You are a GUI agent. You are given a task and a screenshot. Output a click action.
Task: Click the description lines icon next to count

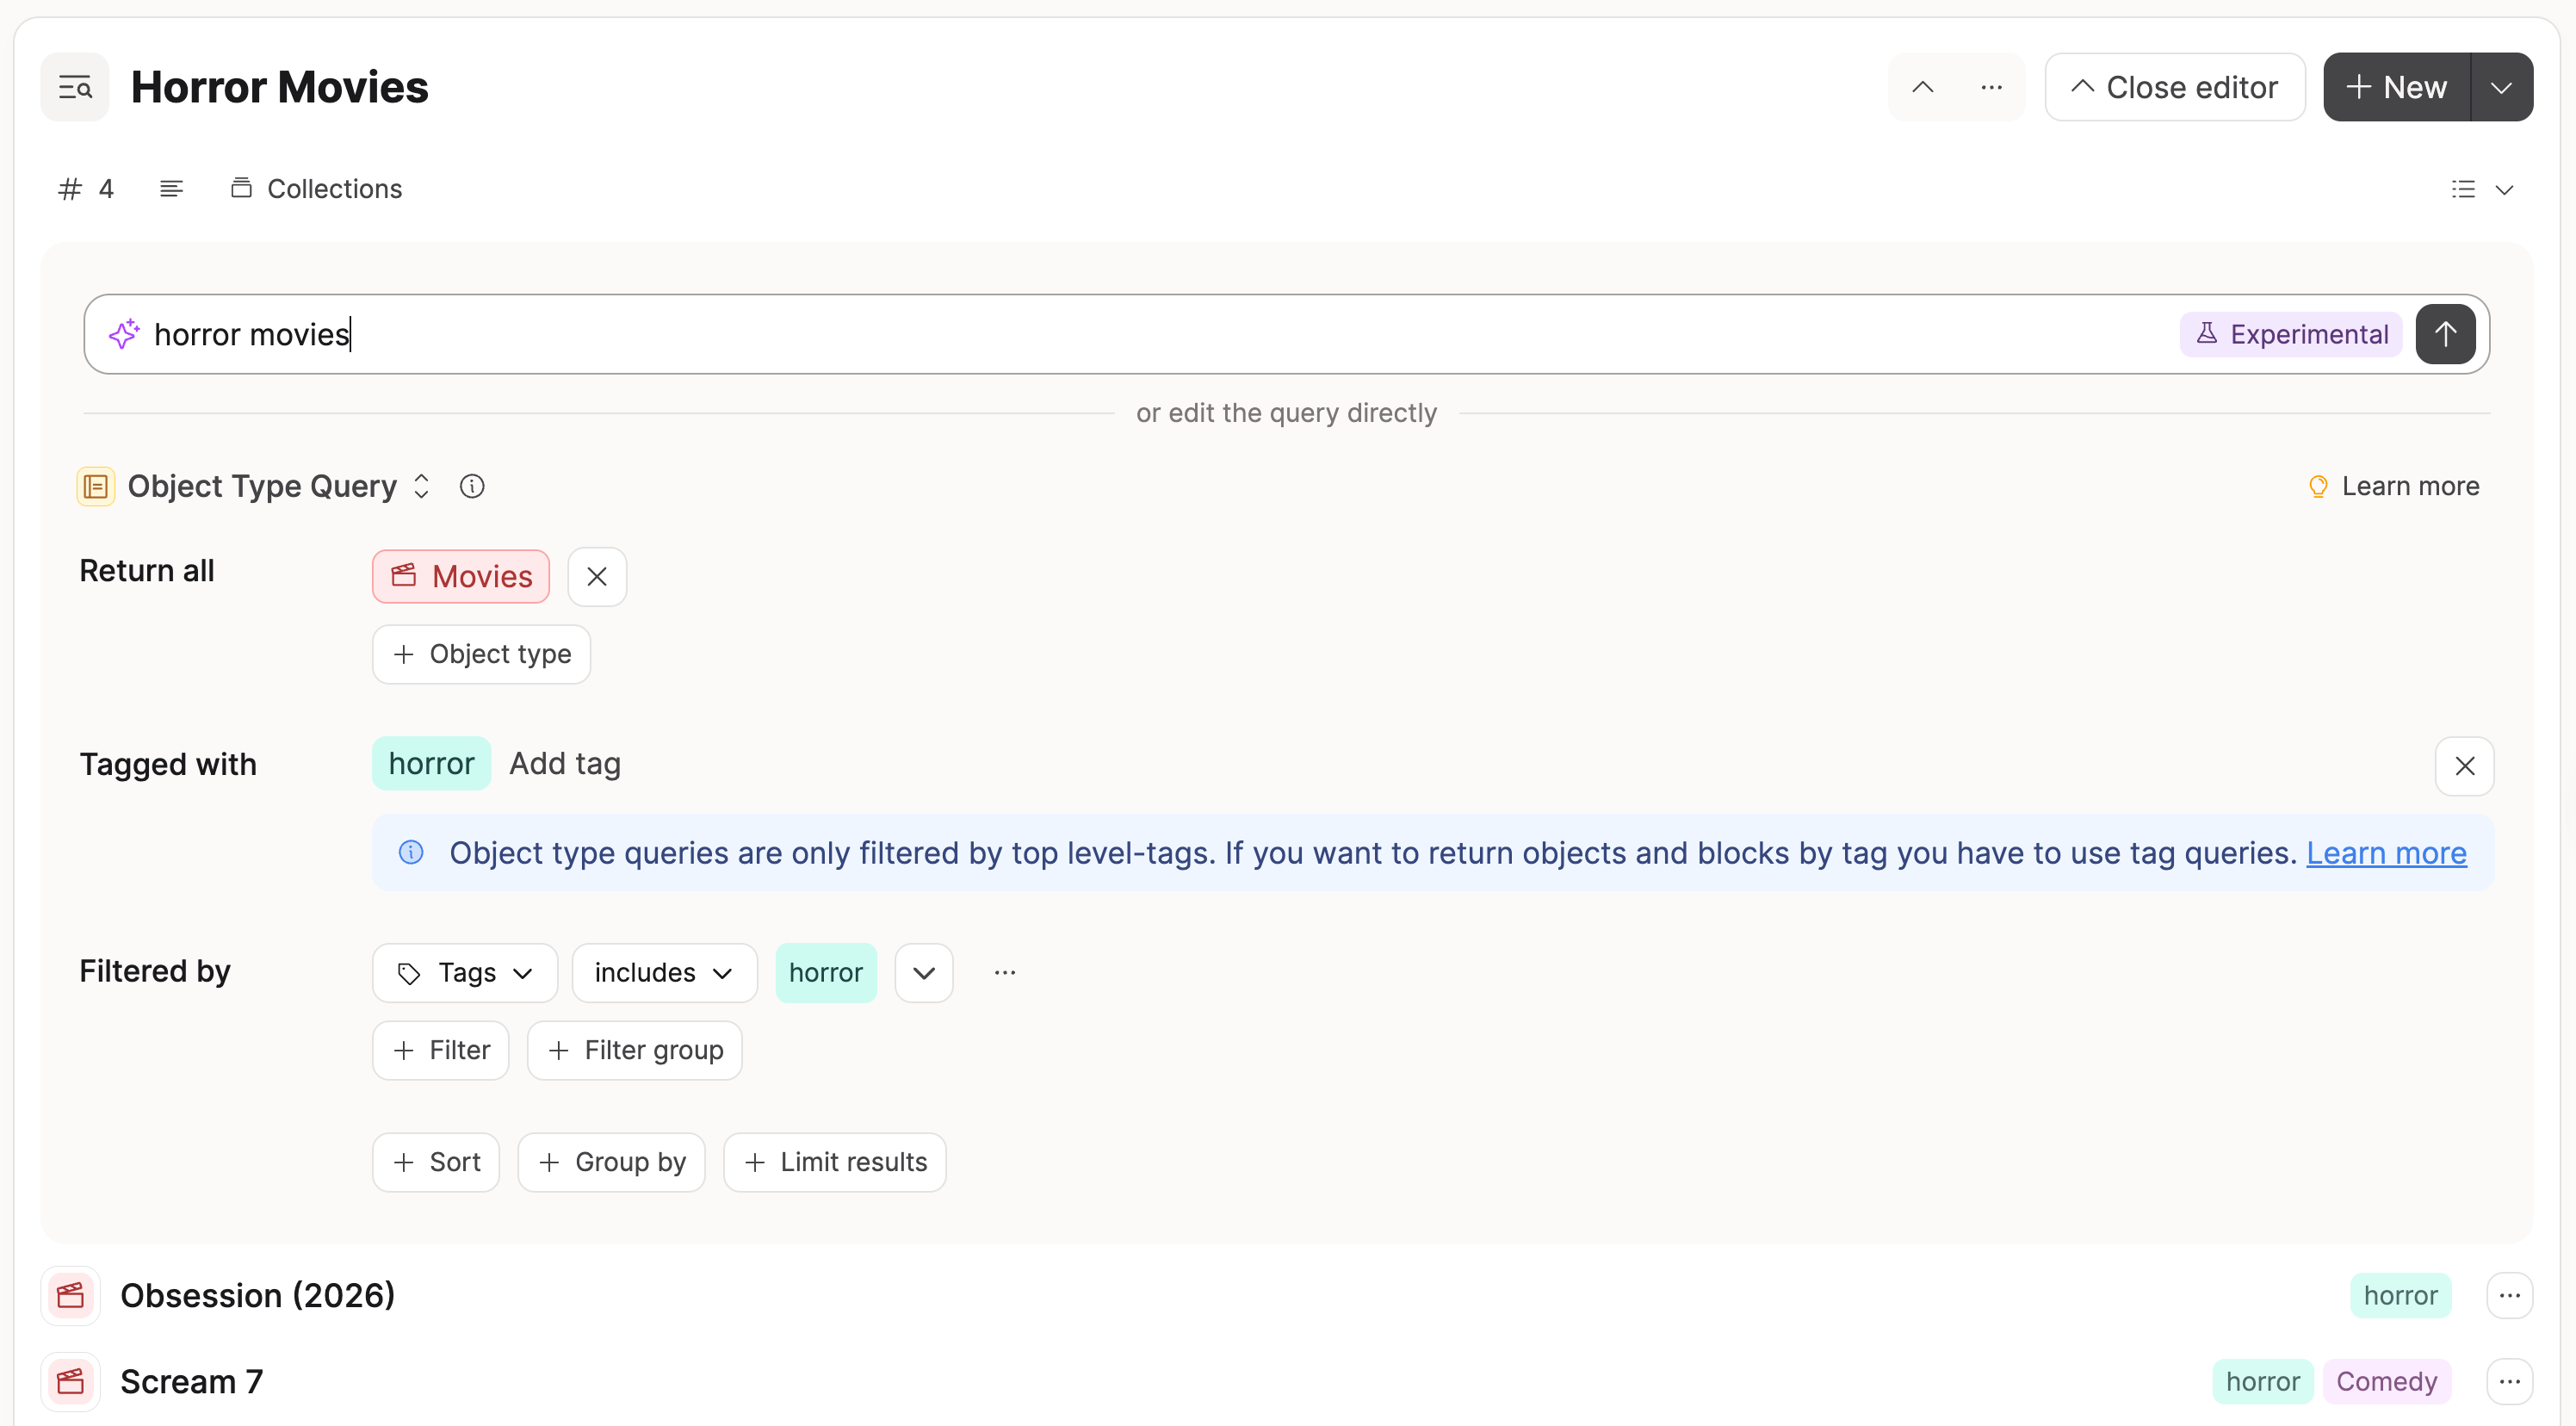(x=171, y=189)
